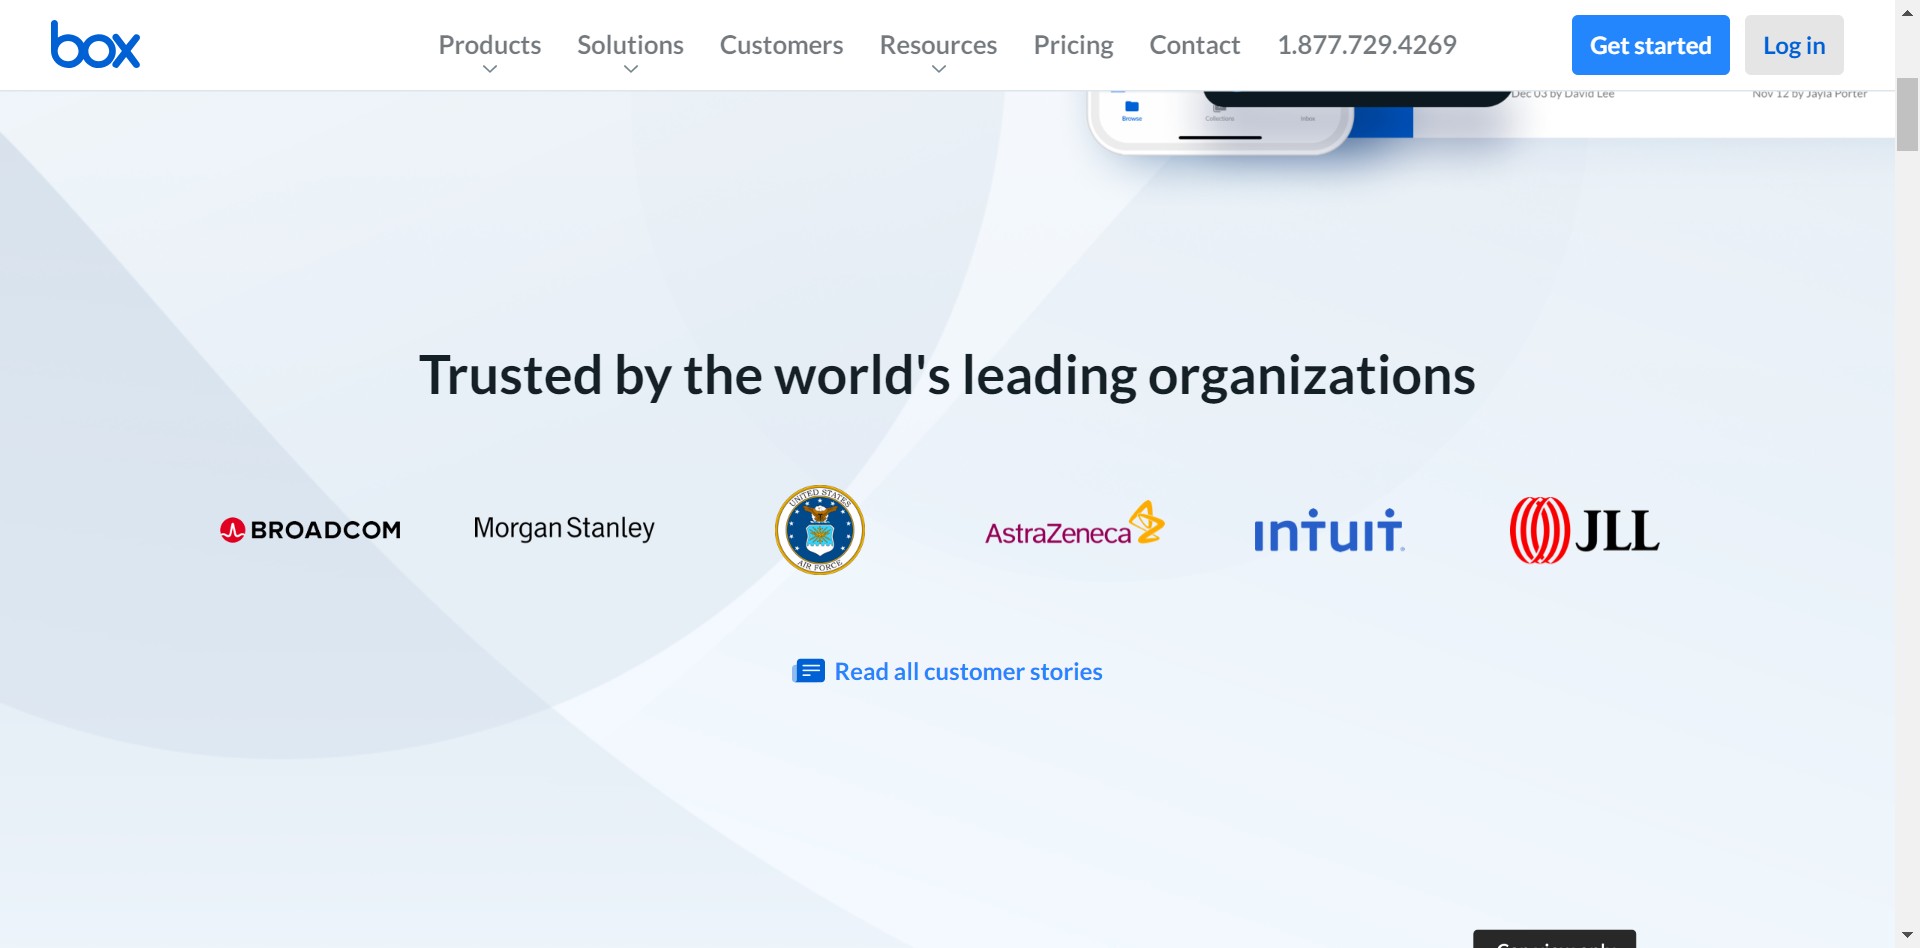Image resolution: width=1920 pixels, height=948 pixels.
Task: Click the JLL logo
Action: (x=1584, y=530)
